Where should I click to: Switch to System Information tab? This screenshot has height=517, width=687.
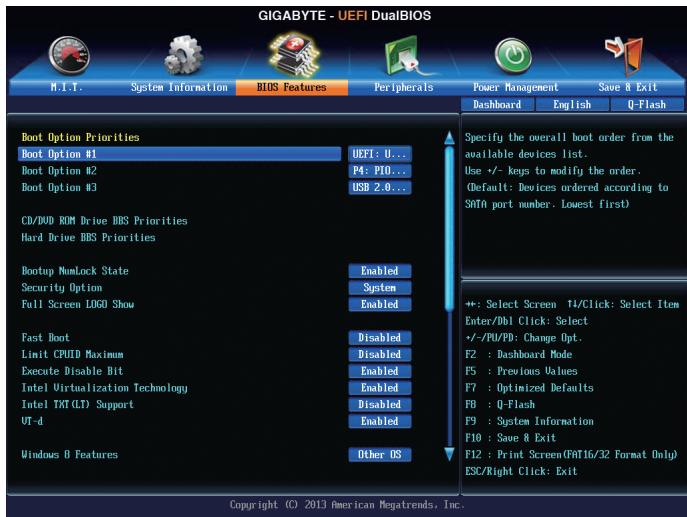(x=179, y=87)
